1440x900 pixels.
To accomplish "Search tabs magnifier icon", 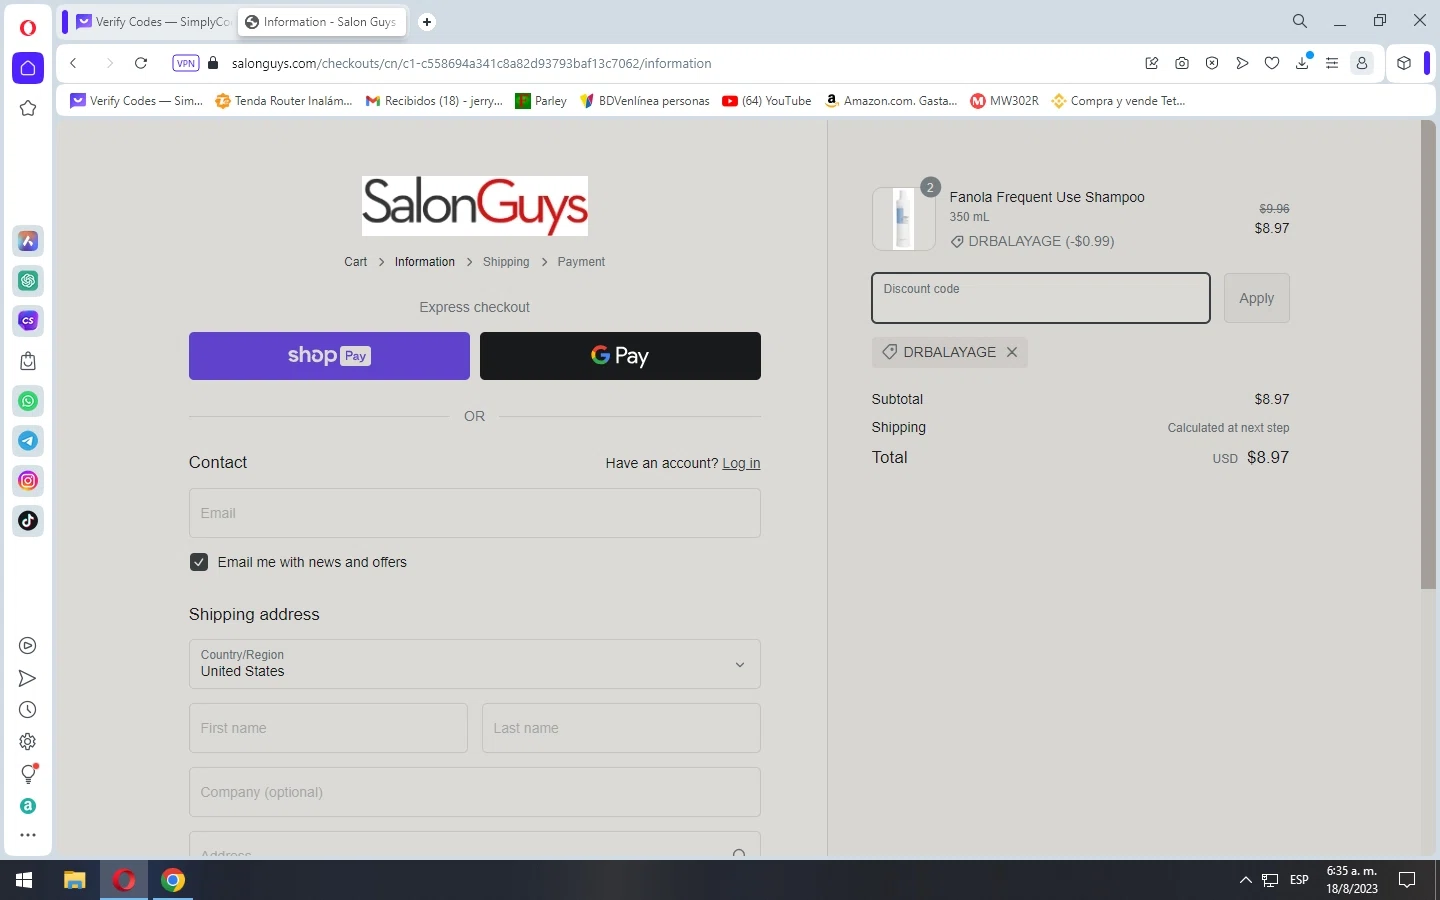I will pyautogui.click(x=1300, y=21).
